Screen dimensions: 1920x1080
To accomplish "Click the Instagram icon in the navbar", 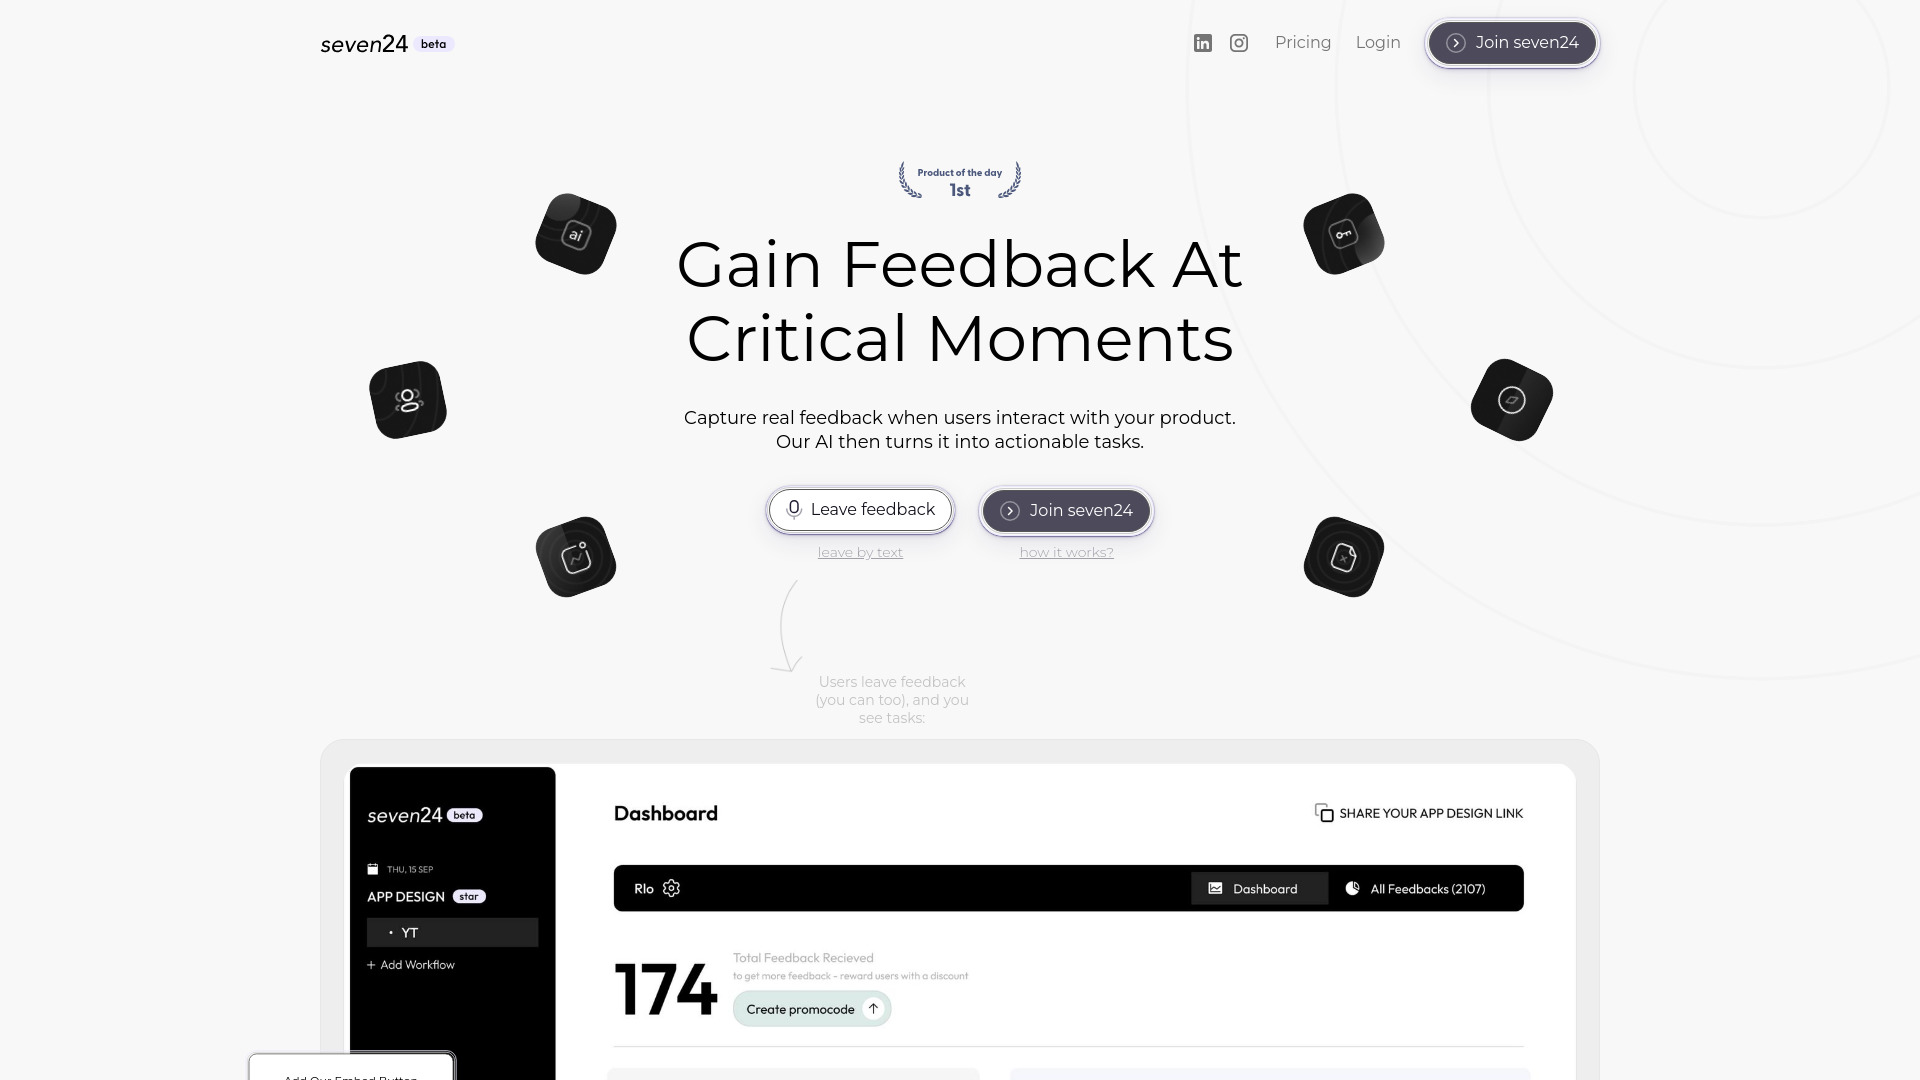I will [x=1238, y=42].
